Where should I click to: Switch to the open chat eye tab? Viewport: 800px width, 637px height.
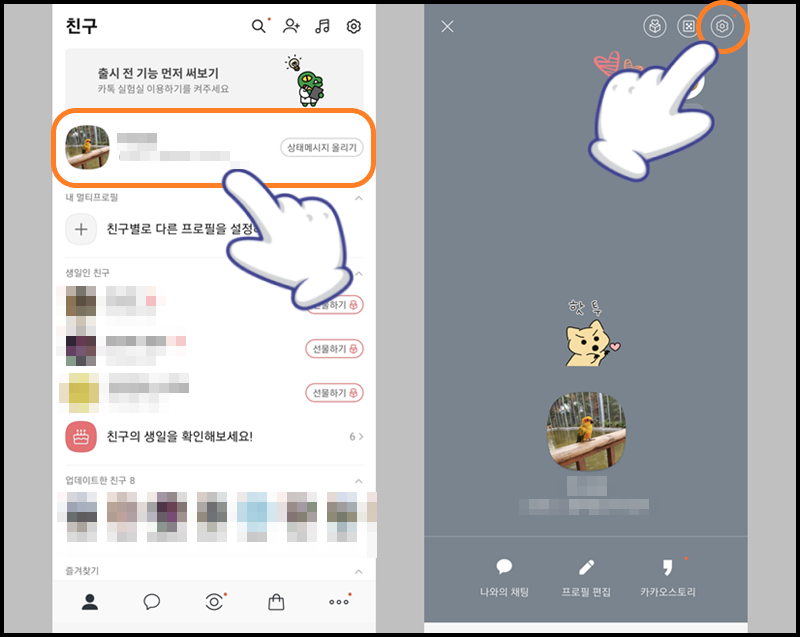[214, 602]
